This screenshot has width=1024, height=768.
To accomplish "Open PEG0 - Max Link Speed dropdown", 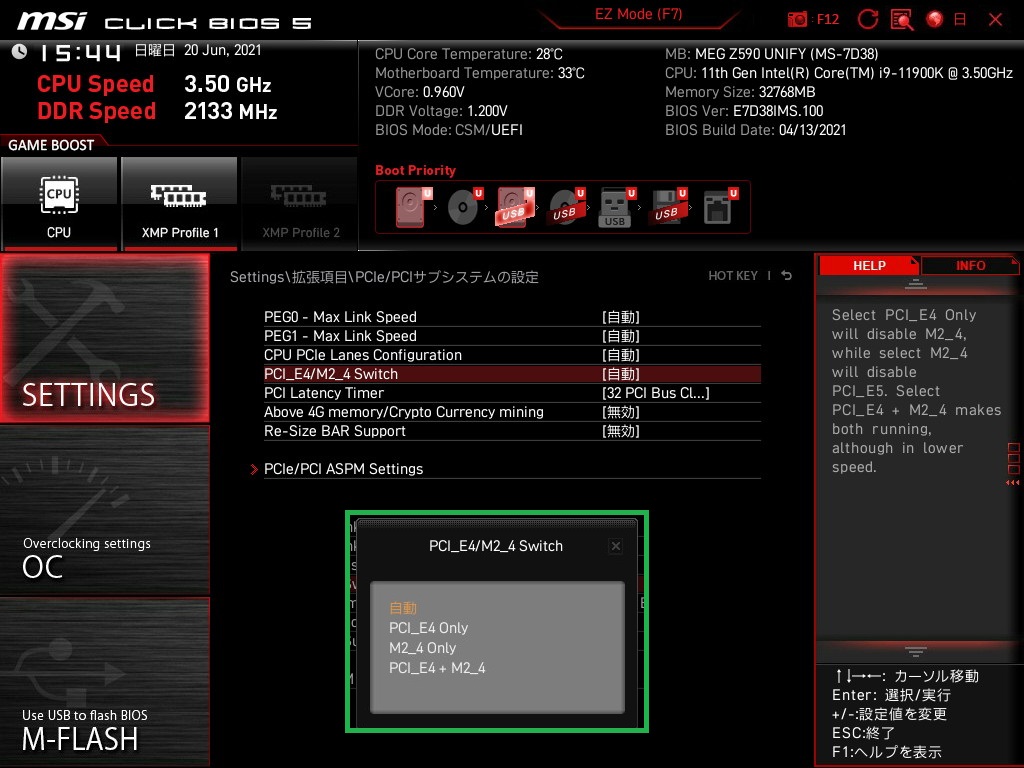I will pos(512,317).
